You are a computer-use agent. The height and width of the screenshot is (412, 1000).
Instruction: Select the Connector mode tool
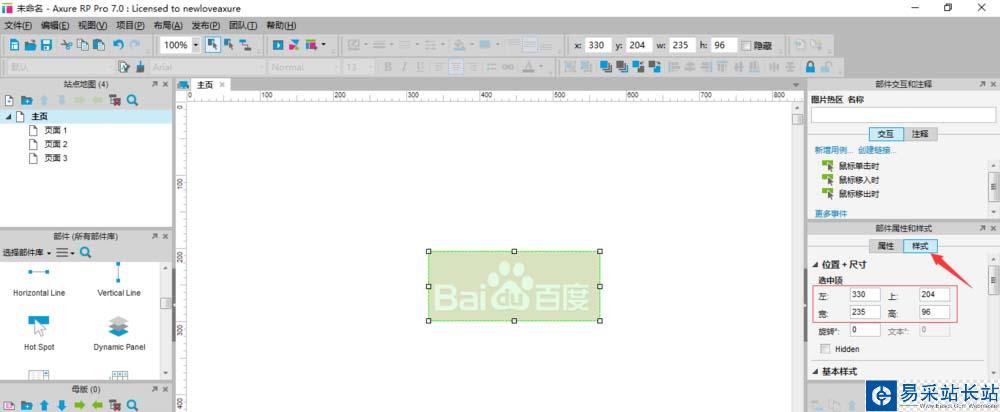pyautogui.click(x=245, y=45)
